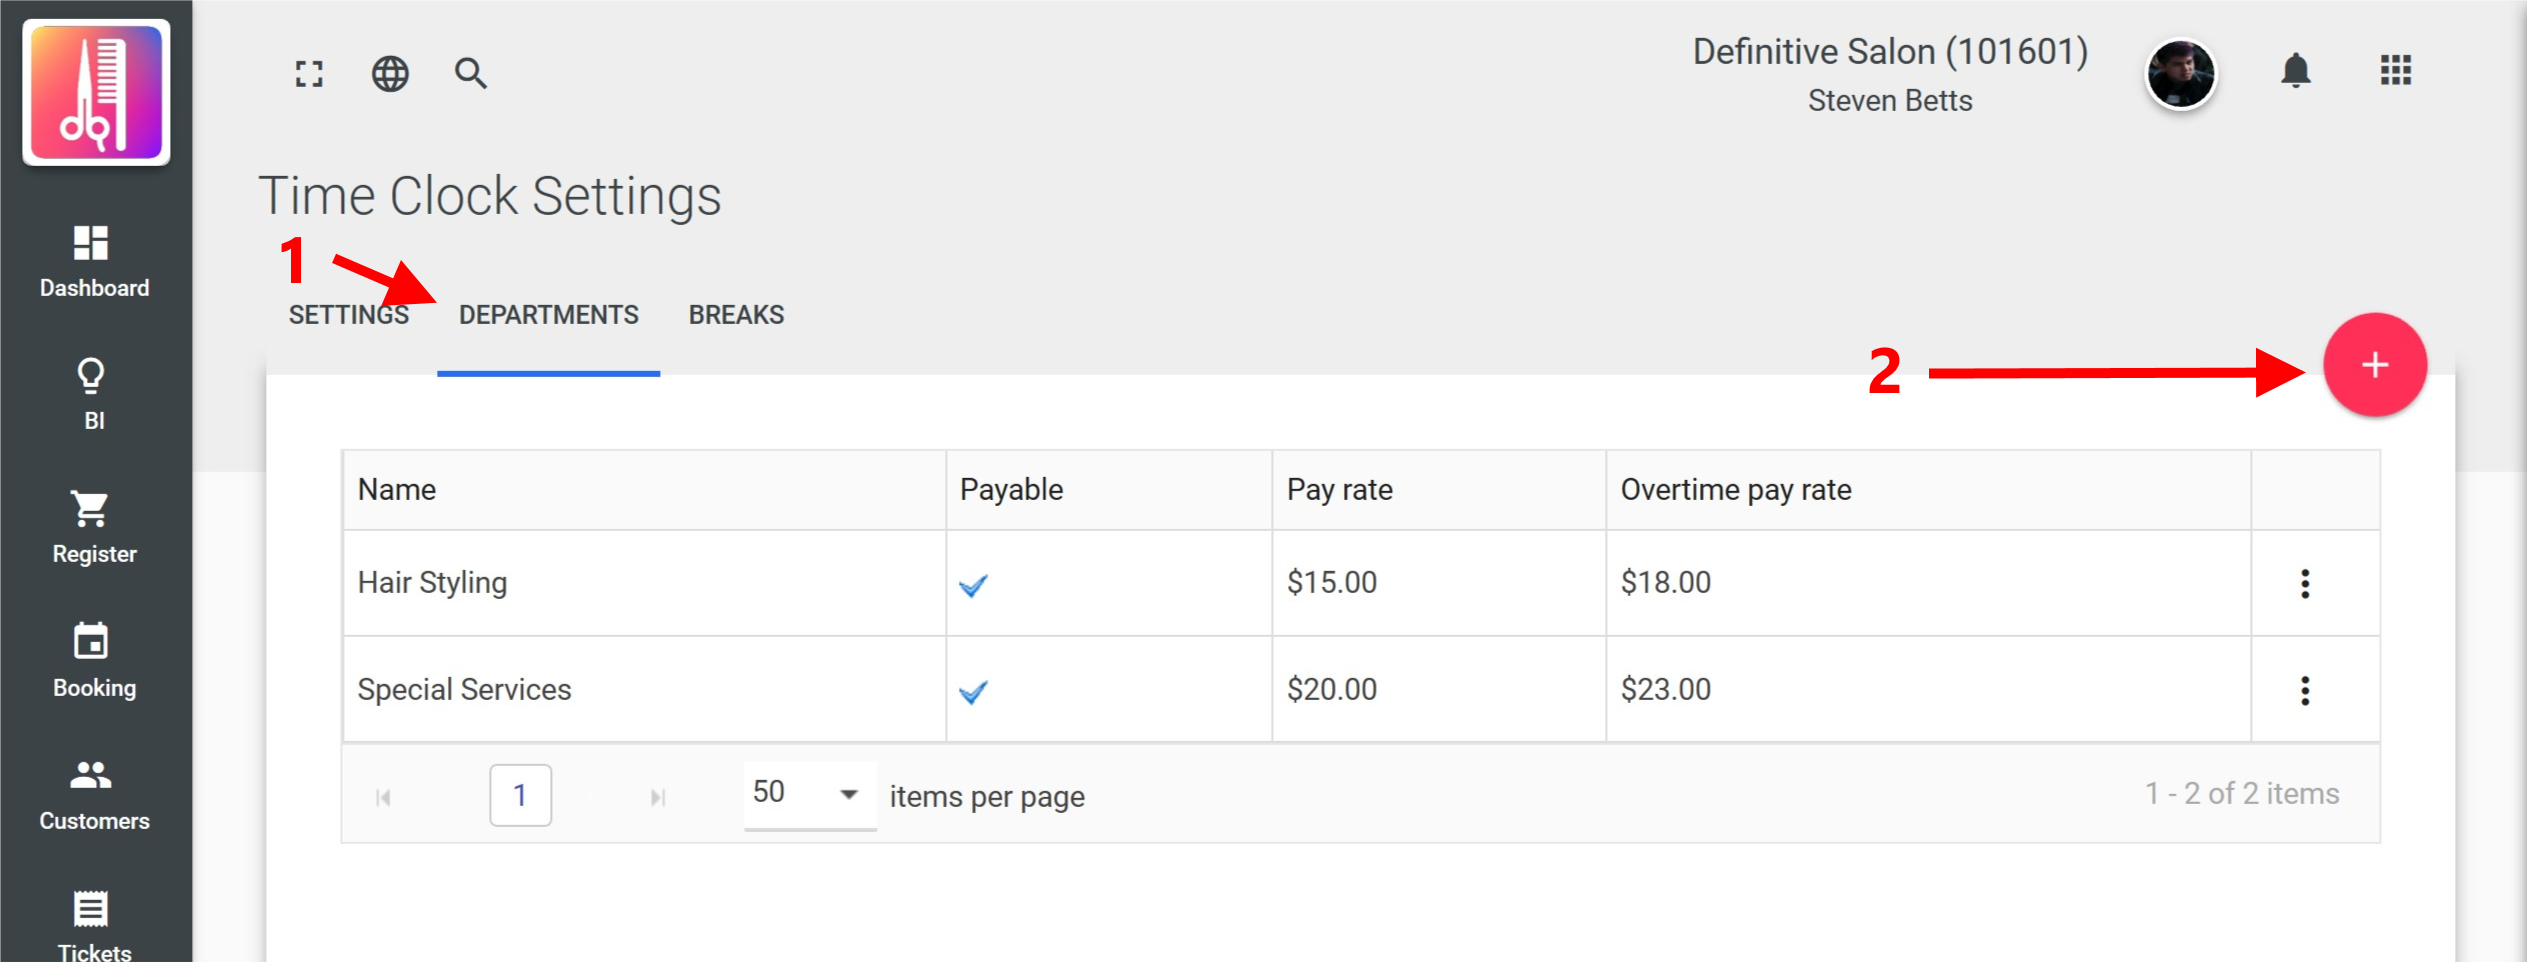This screenshot has height=962, width=2527.
Task: Open the notifications bell
Action: [2295, 71]
